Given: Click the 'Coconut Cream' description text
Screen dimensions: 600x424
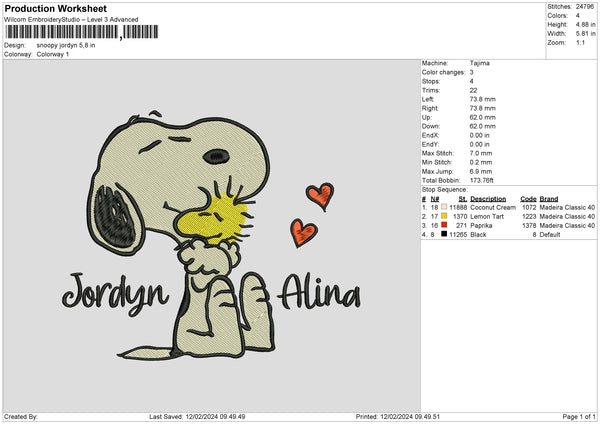Looking at the screenshot, I should [493, 207].
